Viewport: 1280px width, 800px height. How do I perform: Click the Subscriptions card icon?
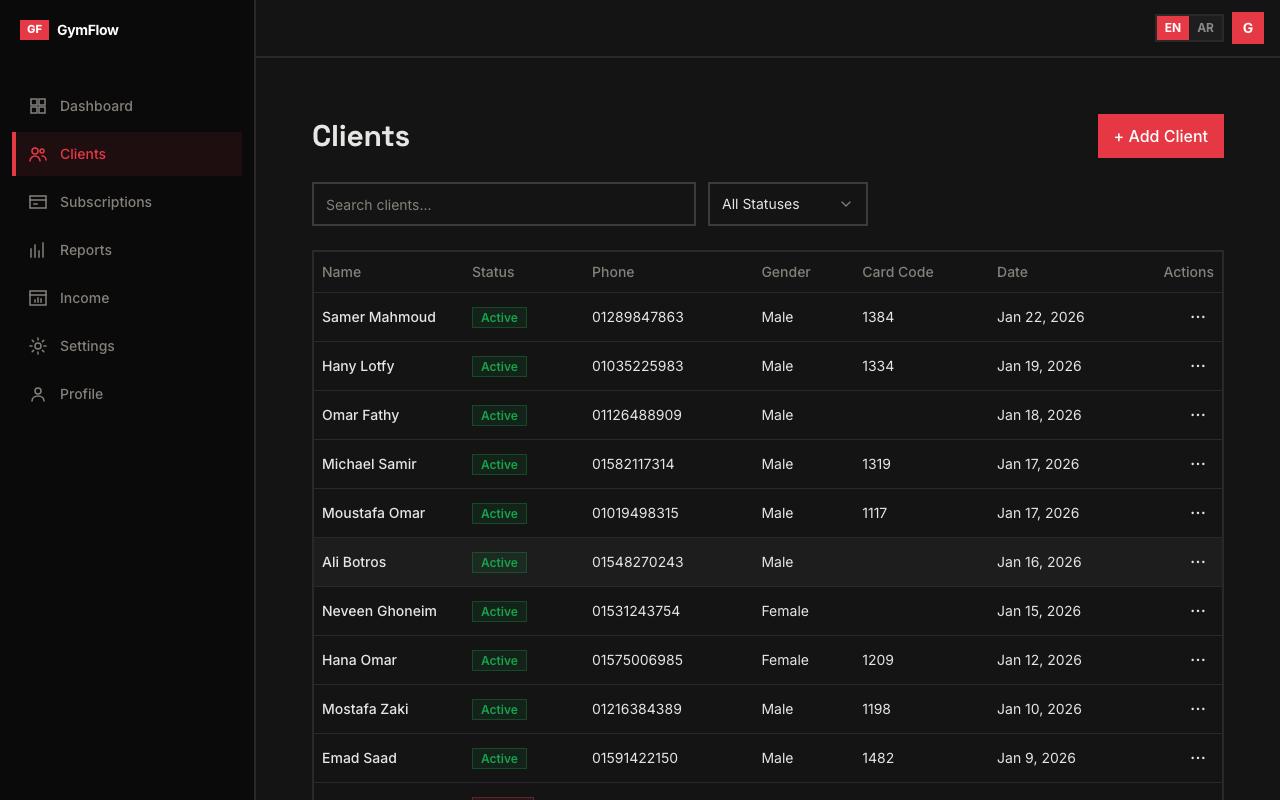pyautogui.click(x=38, y=202)
